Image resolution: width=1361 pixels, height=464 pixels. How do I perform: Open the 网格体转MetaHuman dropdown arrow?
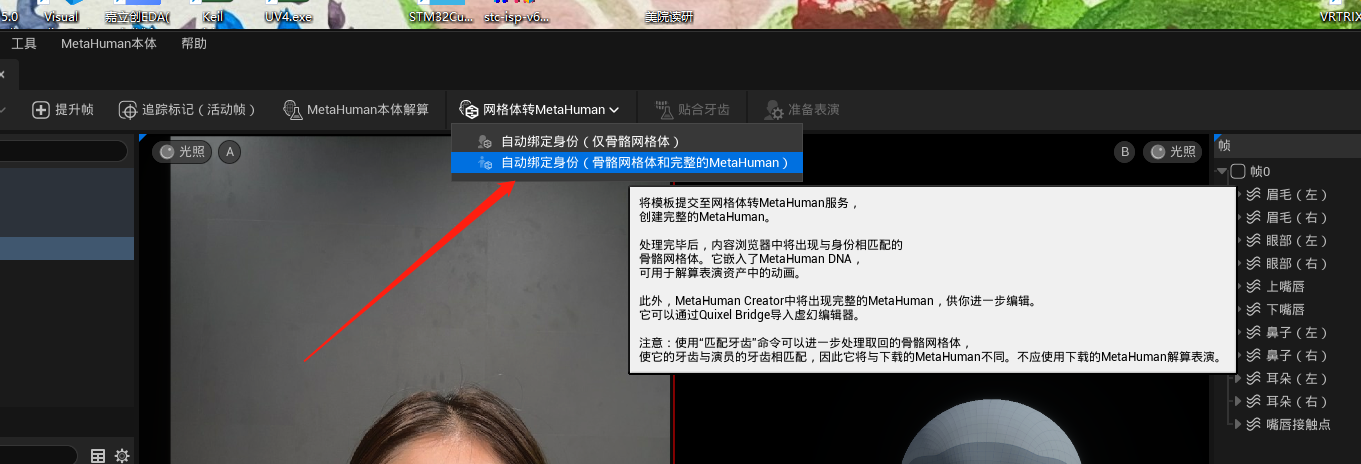pyautogui.click(x=614, y=110)
